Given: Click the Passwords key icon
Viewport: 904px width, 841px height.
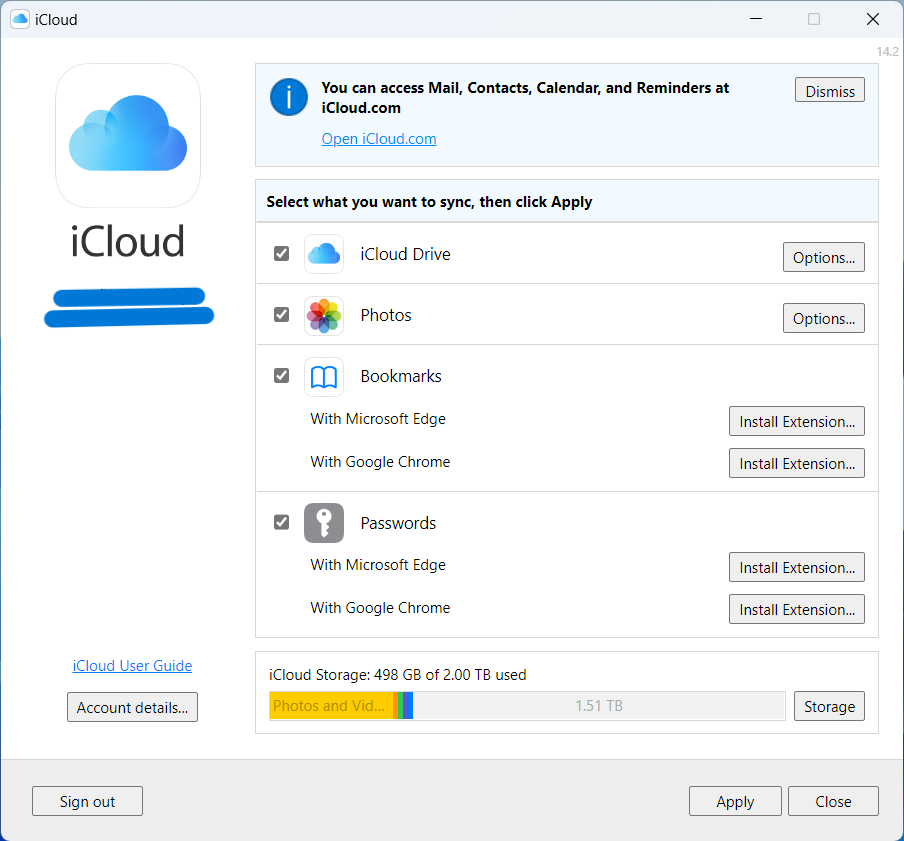Looking at the screenshot, I should coord(324,523).
